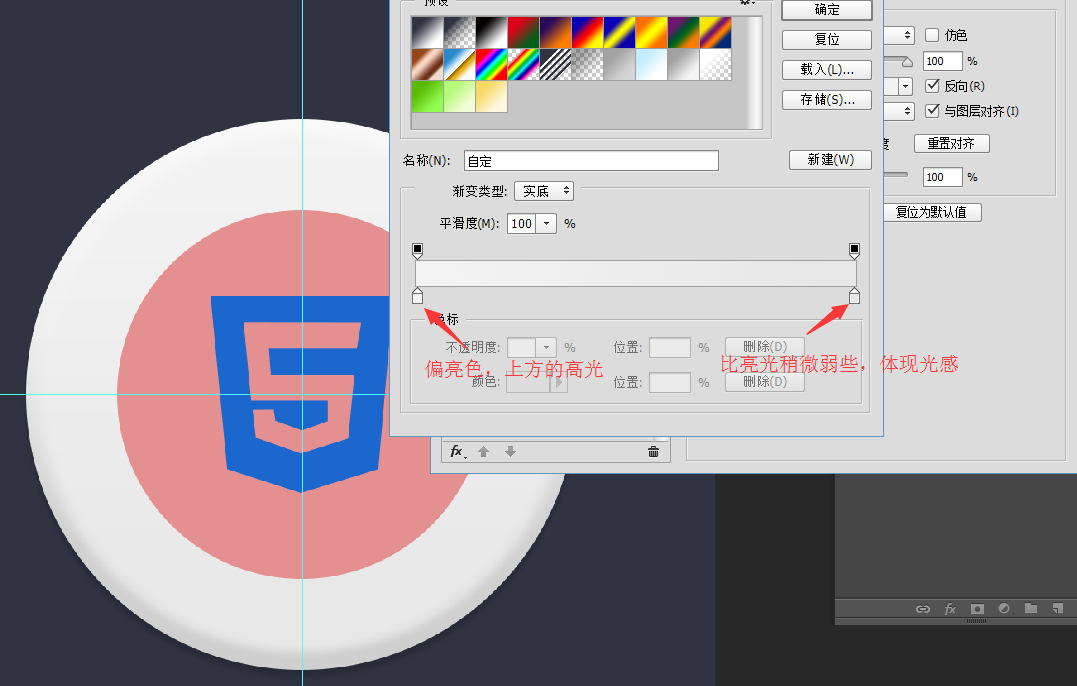
Task: Choose the blue-yellow-blue gradient preset
Action: [620, 32]
